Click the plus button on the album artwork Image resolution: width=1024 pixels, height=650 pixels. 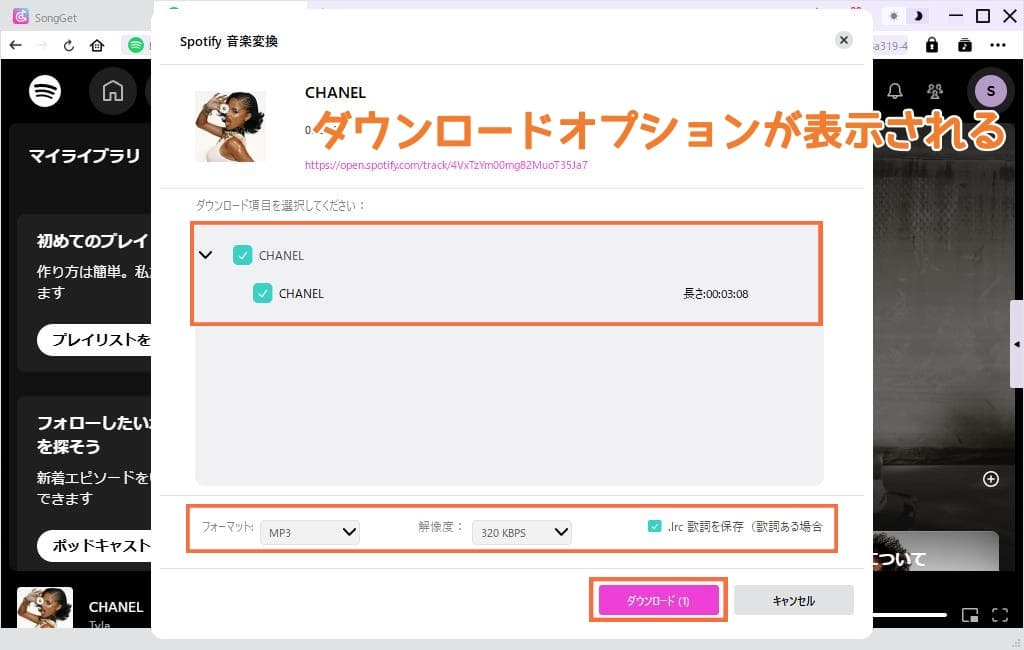[992, 478]
